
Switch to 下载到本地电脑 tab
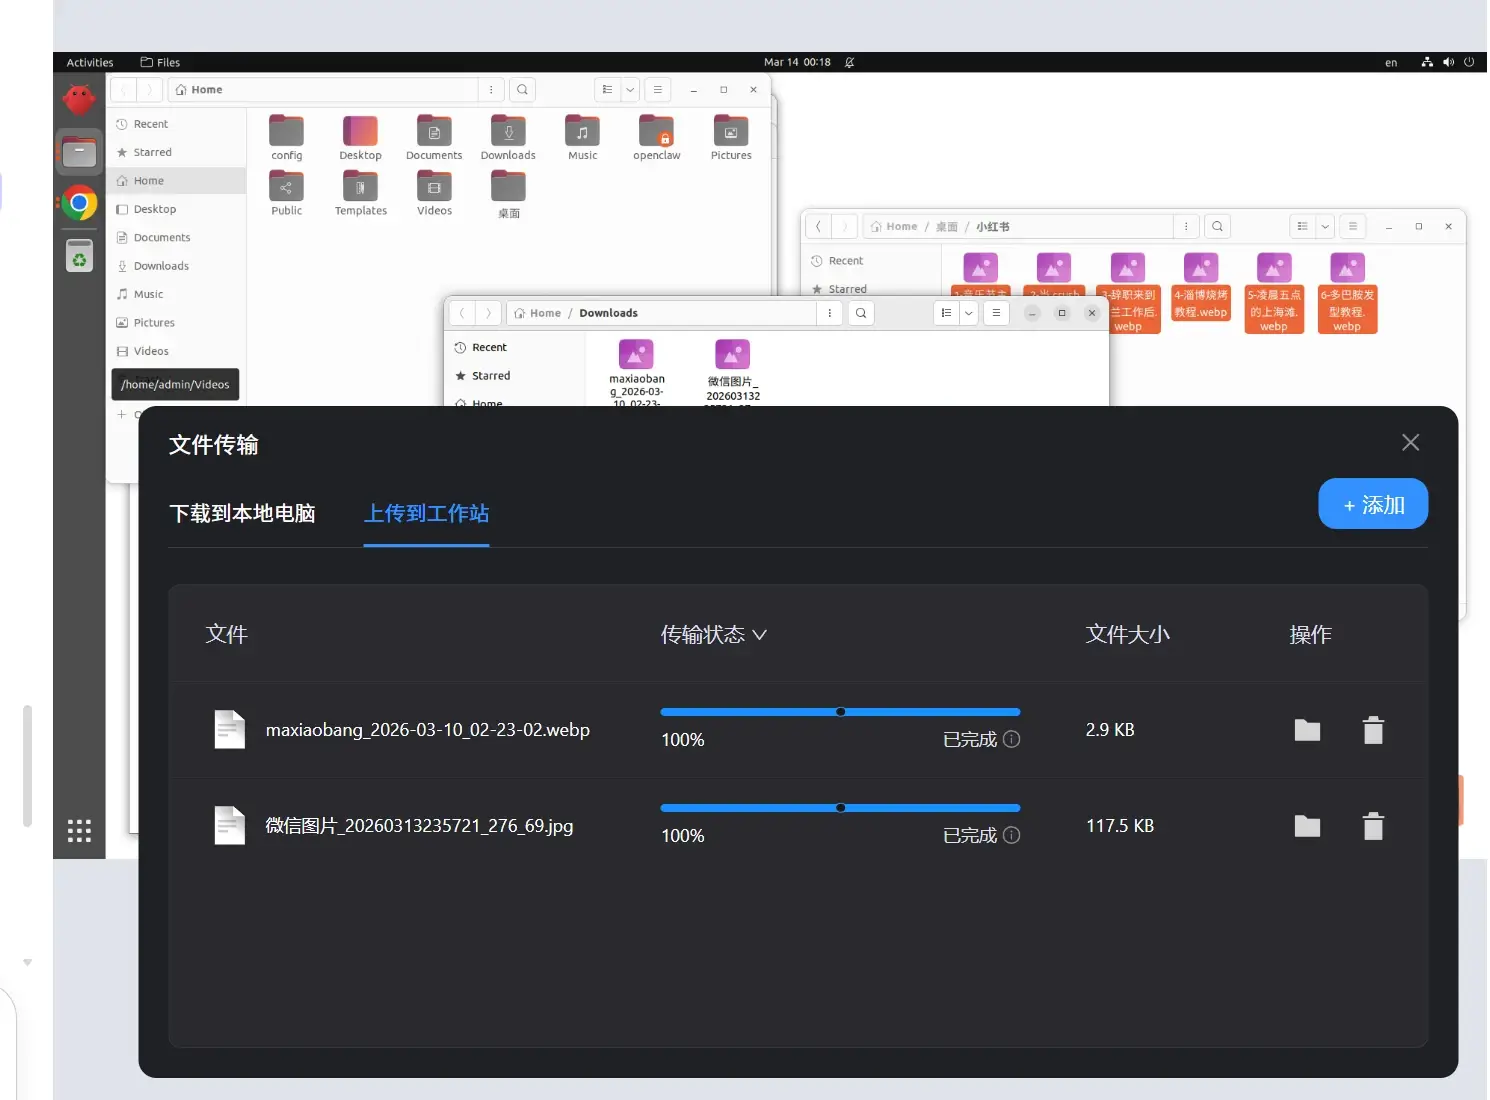tap(242, 514)
